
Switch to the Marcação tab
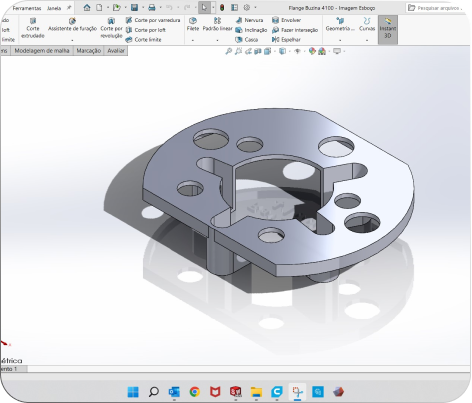(89, 51)
